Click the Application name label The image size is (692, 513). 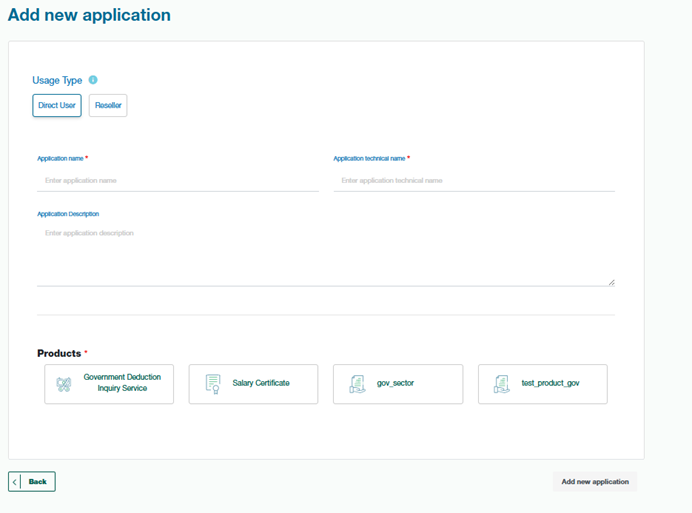click(60, 158)
